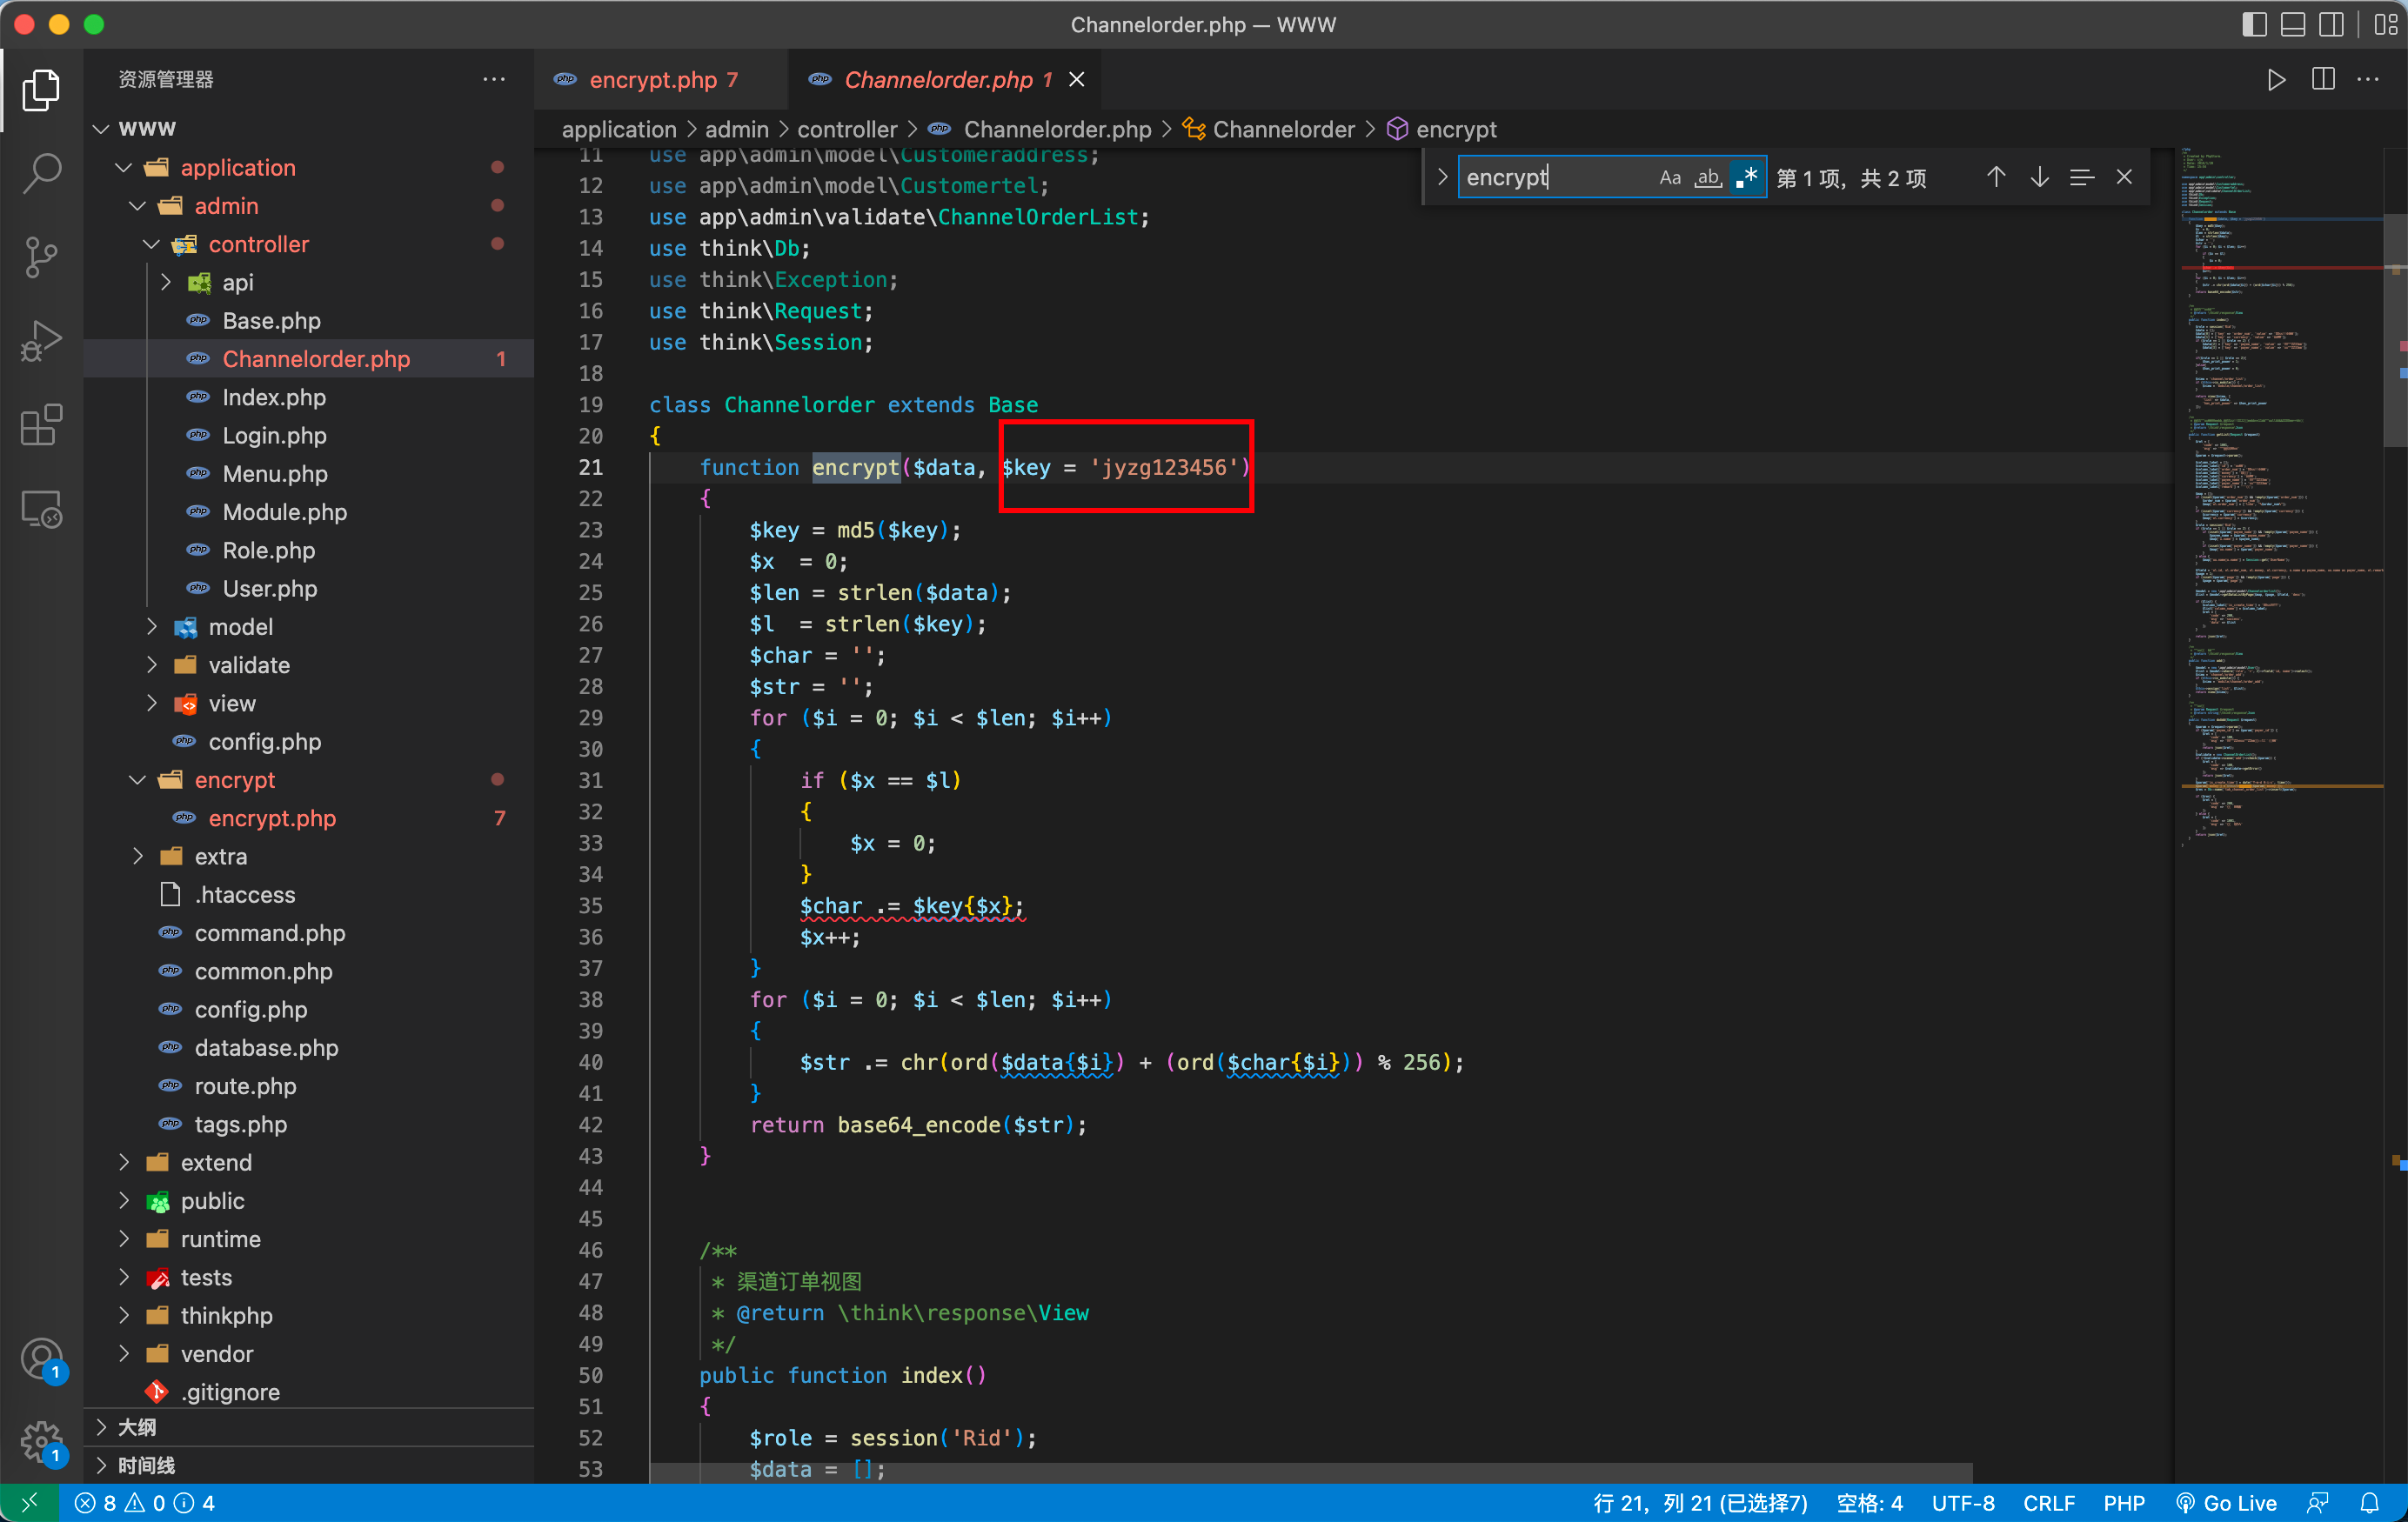Click the Run PHP file play icon

coord(2275,80)
